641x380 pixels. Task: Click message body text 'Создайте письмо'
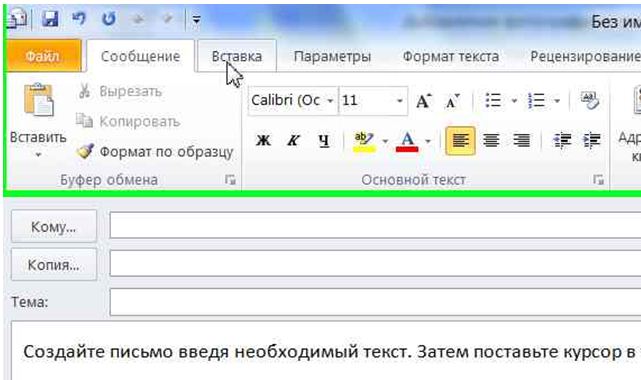(x=98, y=352)
